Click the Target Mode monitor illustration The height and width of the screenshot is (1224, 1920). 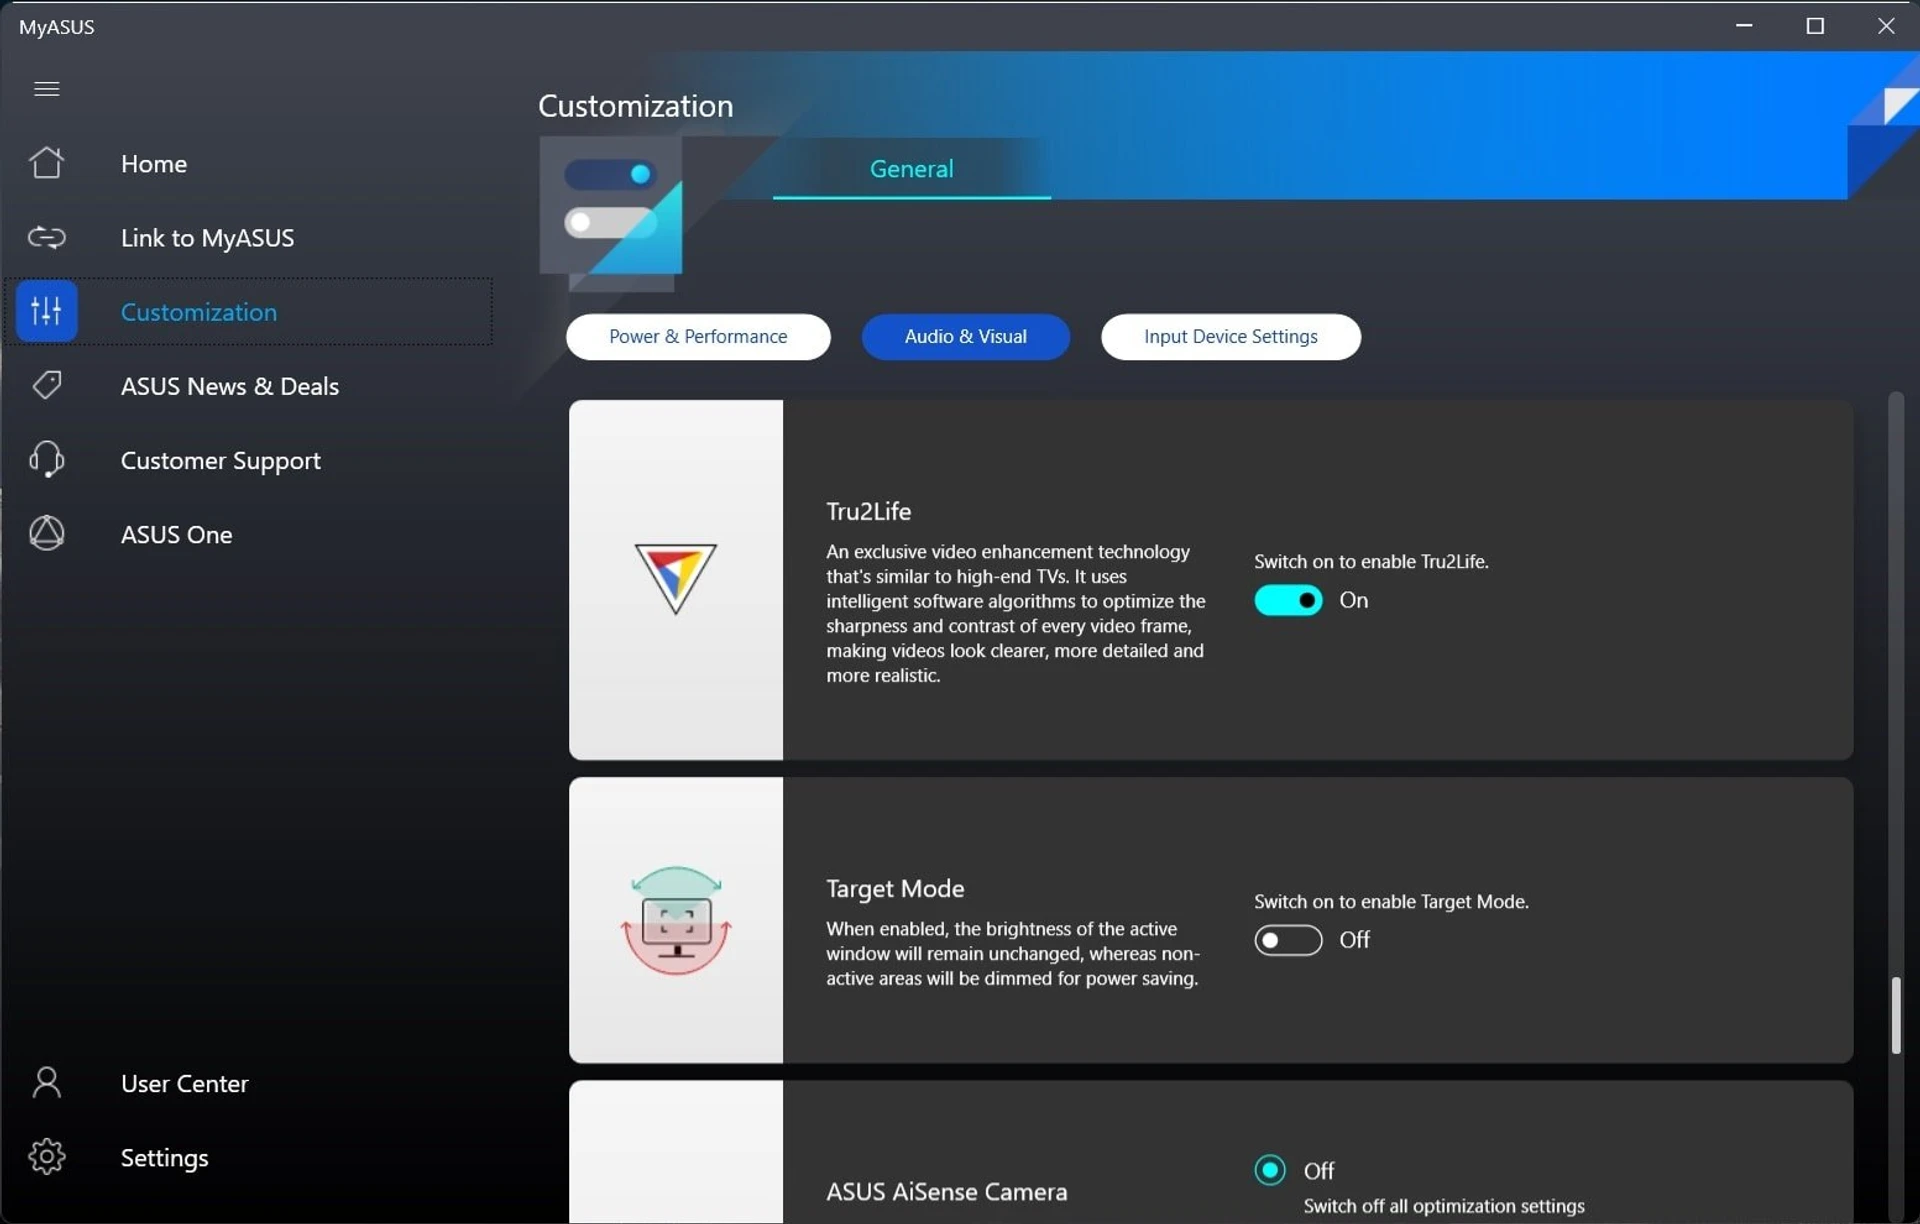[x=676, y=921]
